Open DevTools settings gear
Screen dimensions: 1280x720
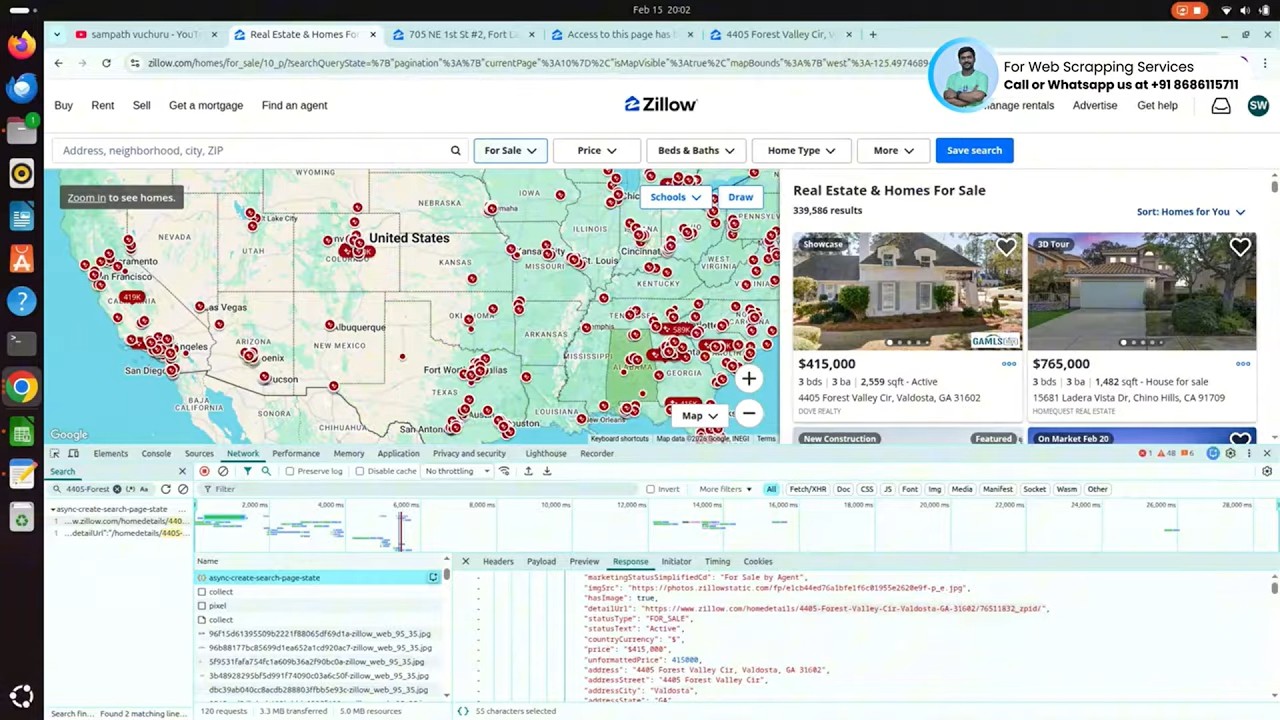click(x=1231, y=453)
